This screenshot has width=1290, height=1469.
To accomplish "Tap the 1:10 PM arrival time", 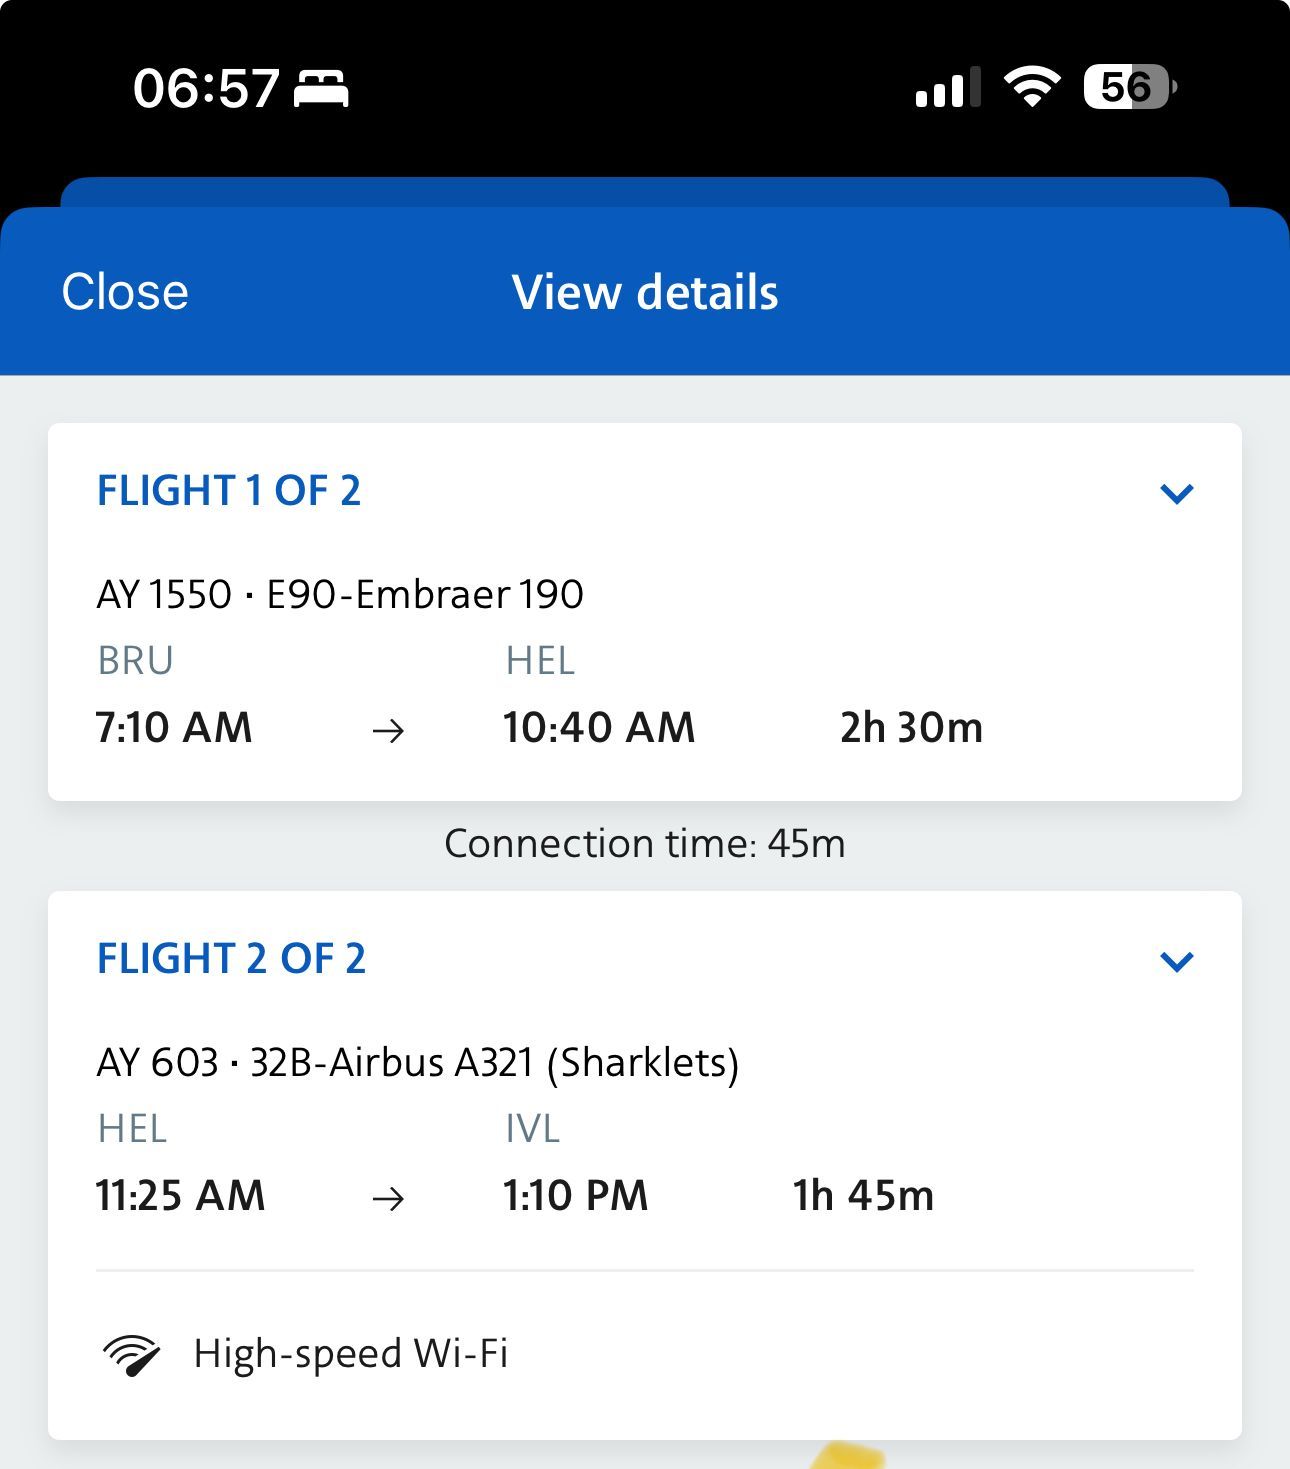I will click(575, 1196).
